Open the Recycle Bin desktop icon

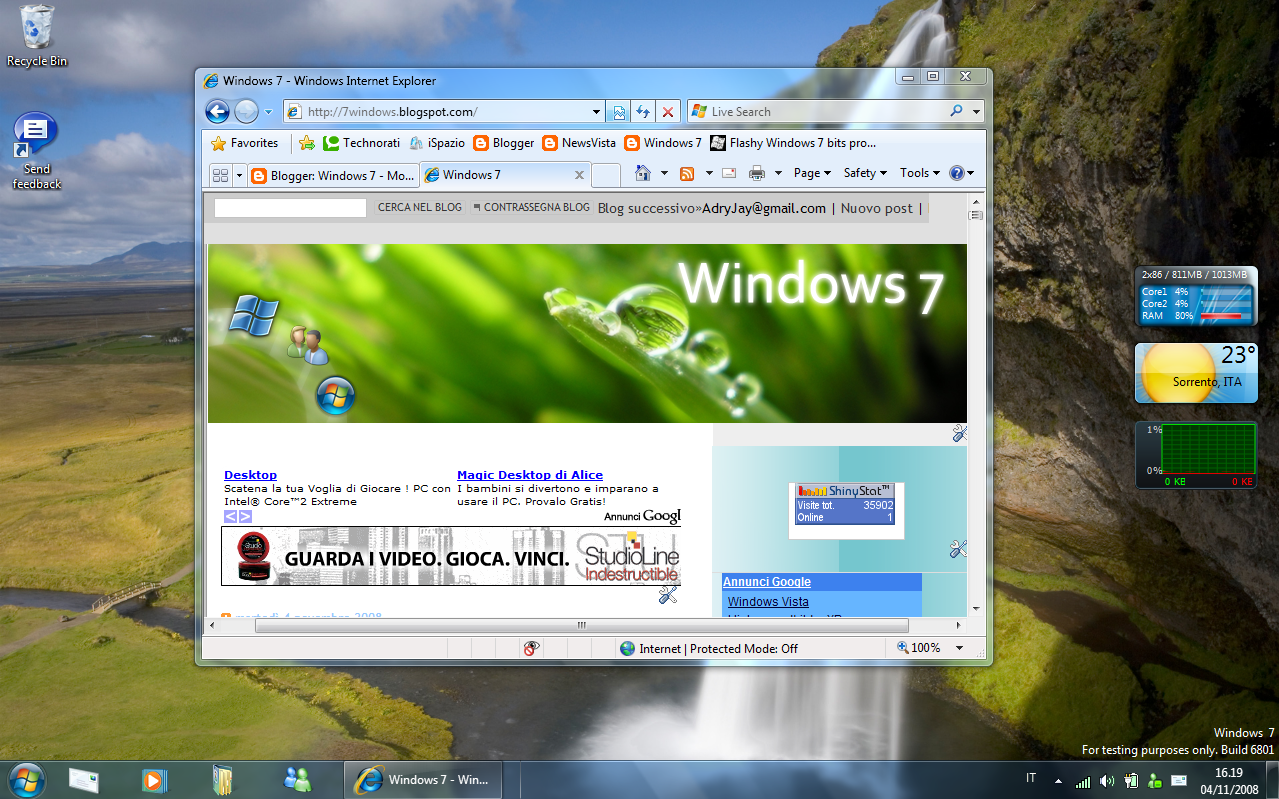click(x=37, y=36)
